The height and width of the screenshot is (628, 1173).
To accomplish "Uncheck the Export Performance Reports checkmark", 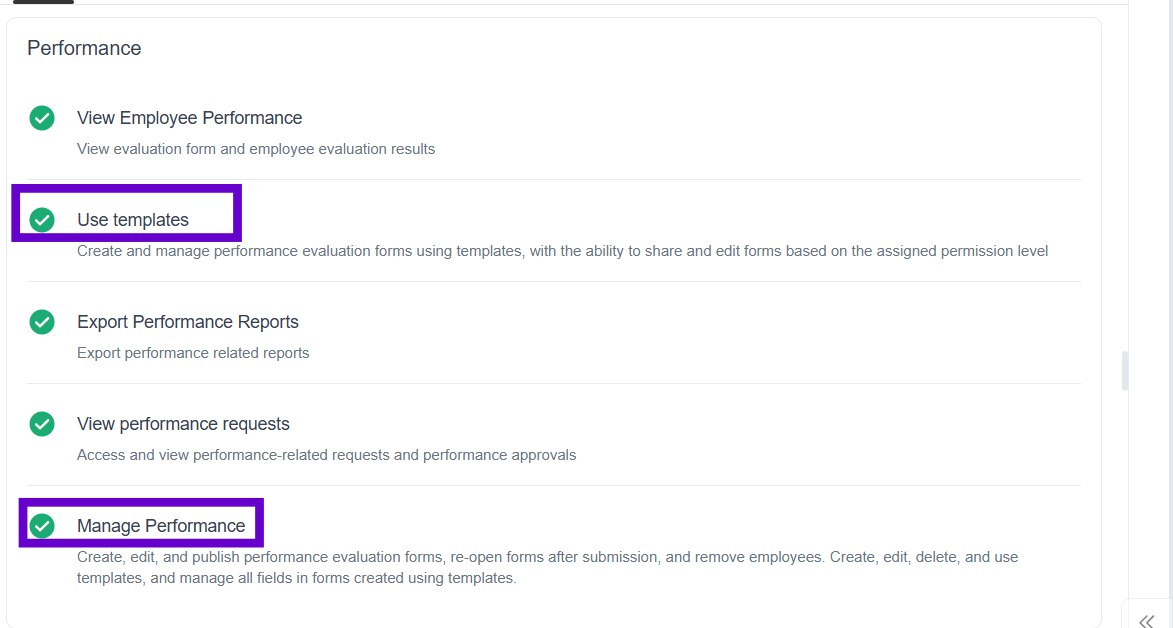I will pyautogui.click(x=42, y=322).
